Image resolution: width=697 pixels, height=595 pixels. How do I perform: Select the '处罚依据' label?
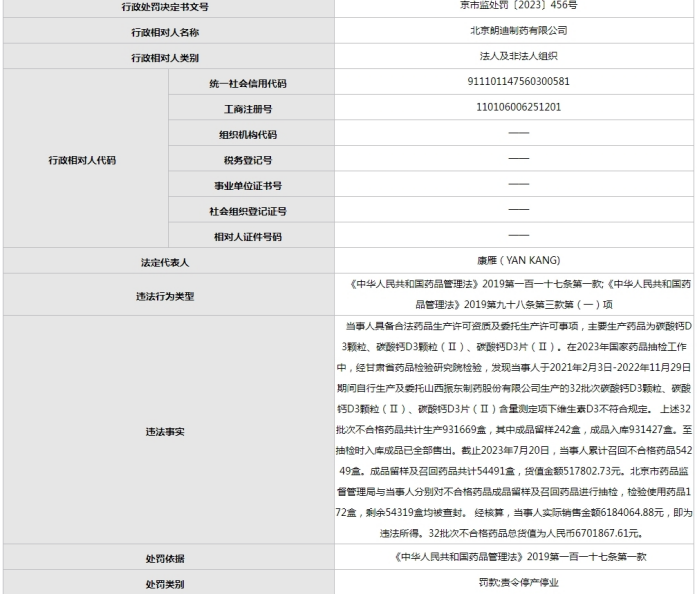click(x=165, y=559)
